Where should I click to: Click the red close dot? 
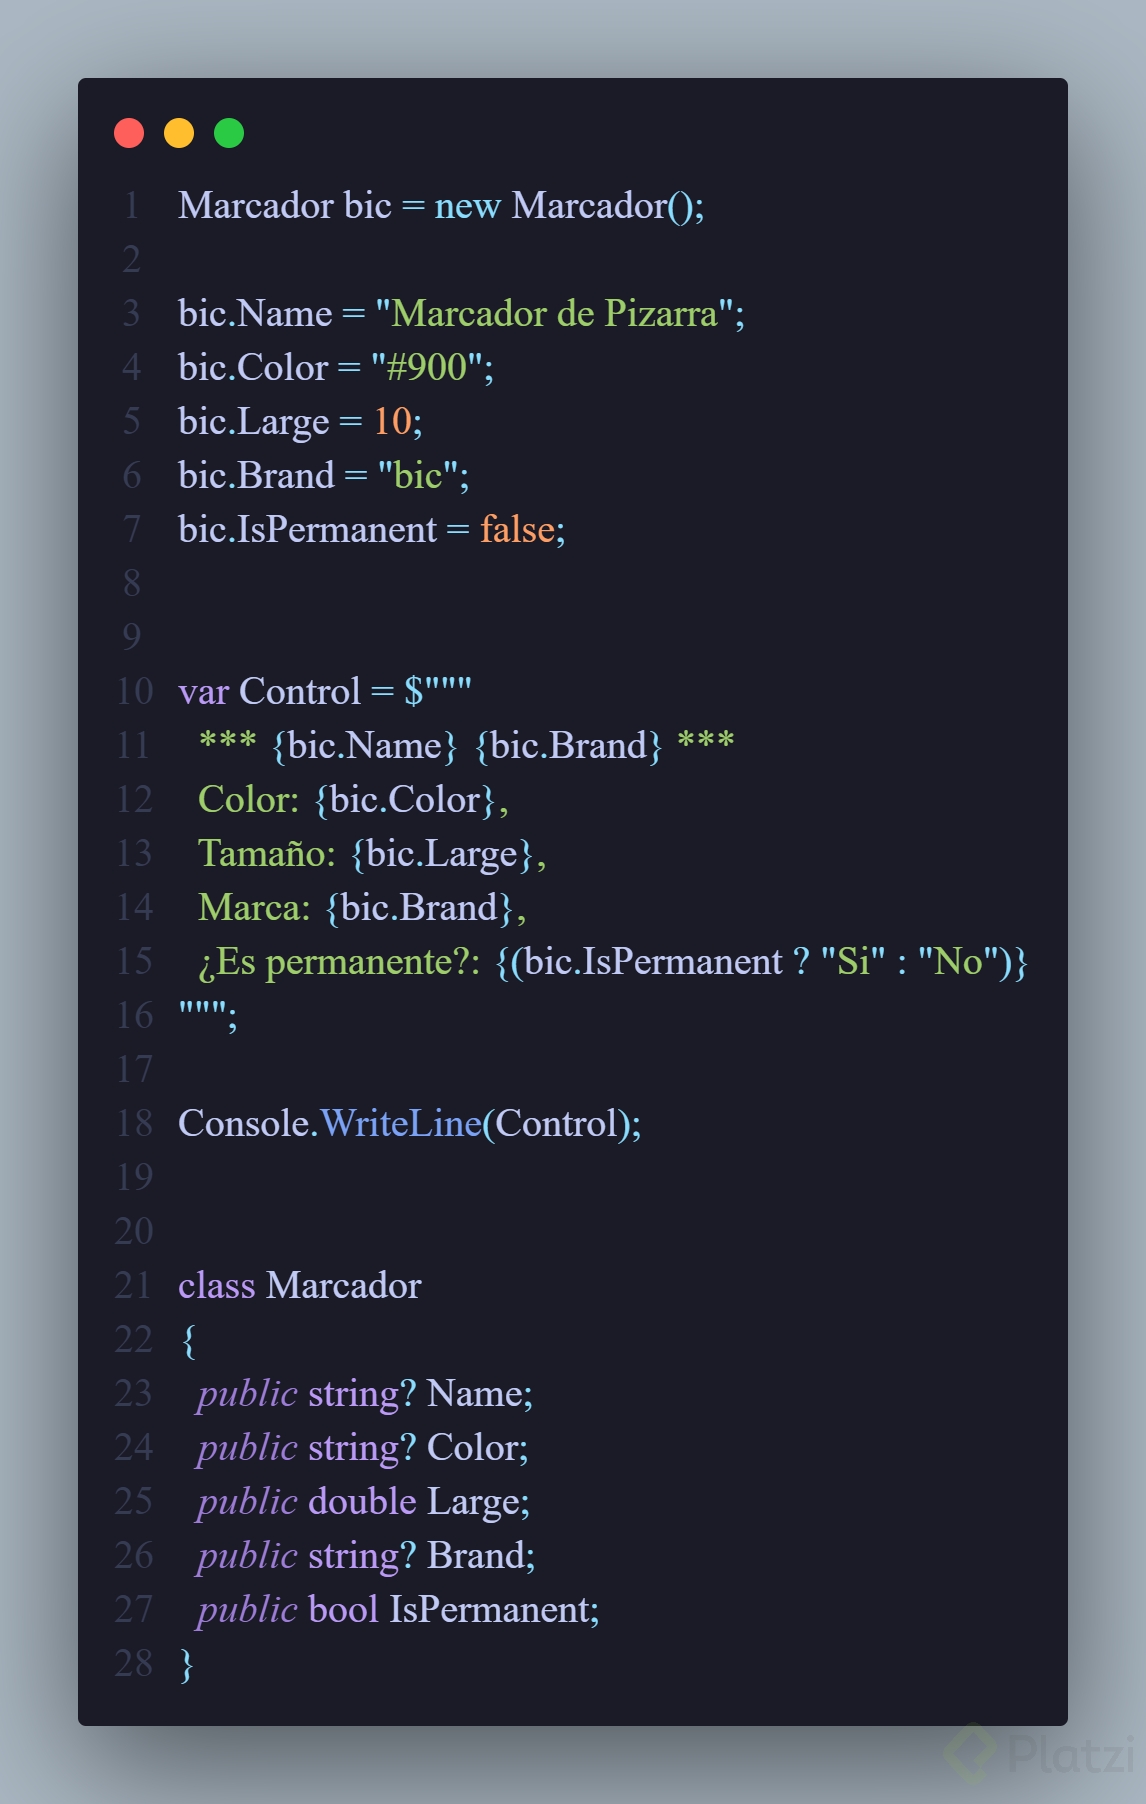pyautogui.click(x=129, y=133)
